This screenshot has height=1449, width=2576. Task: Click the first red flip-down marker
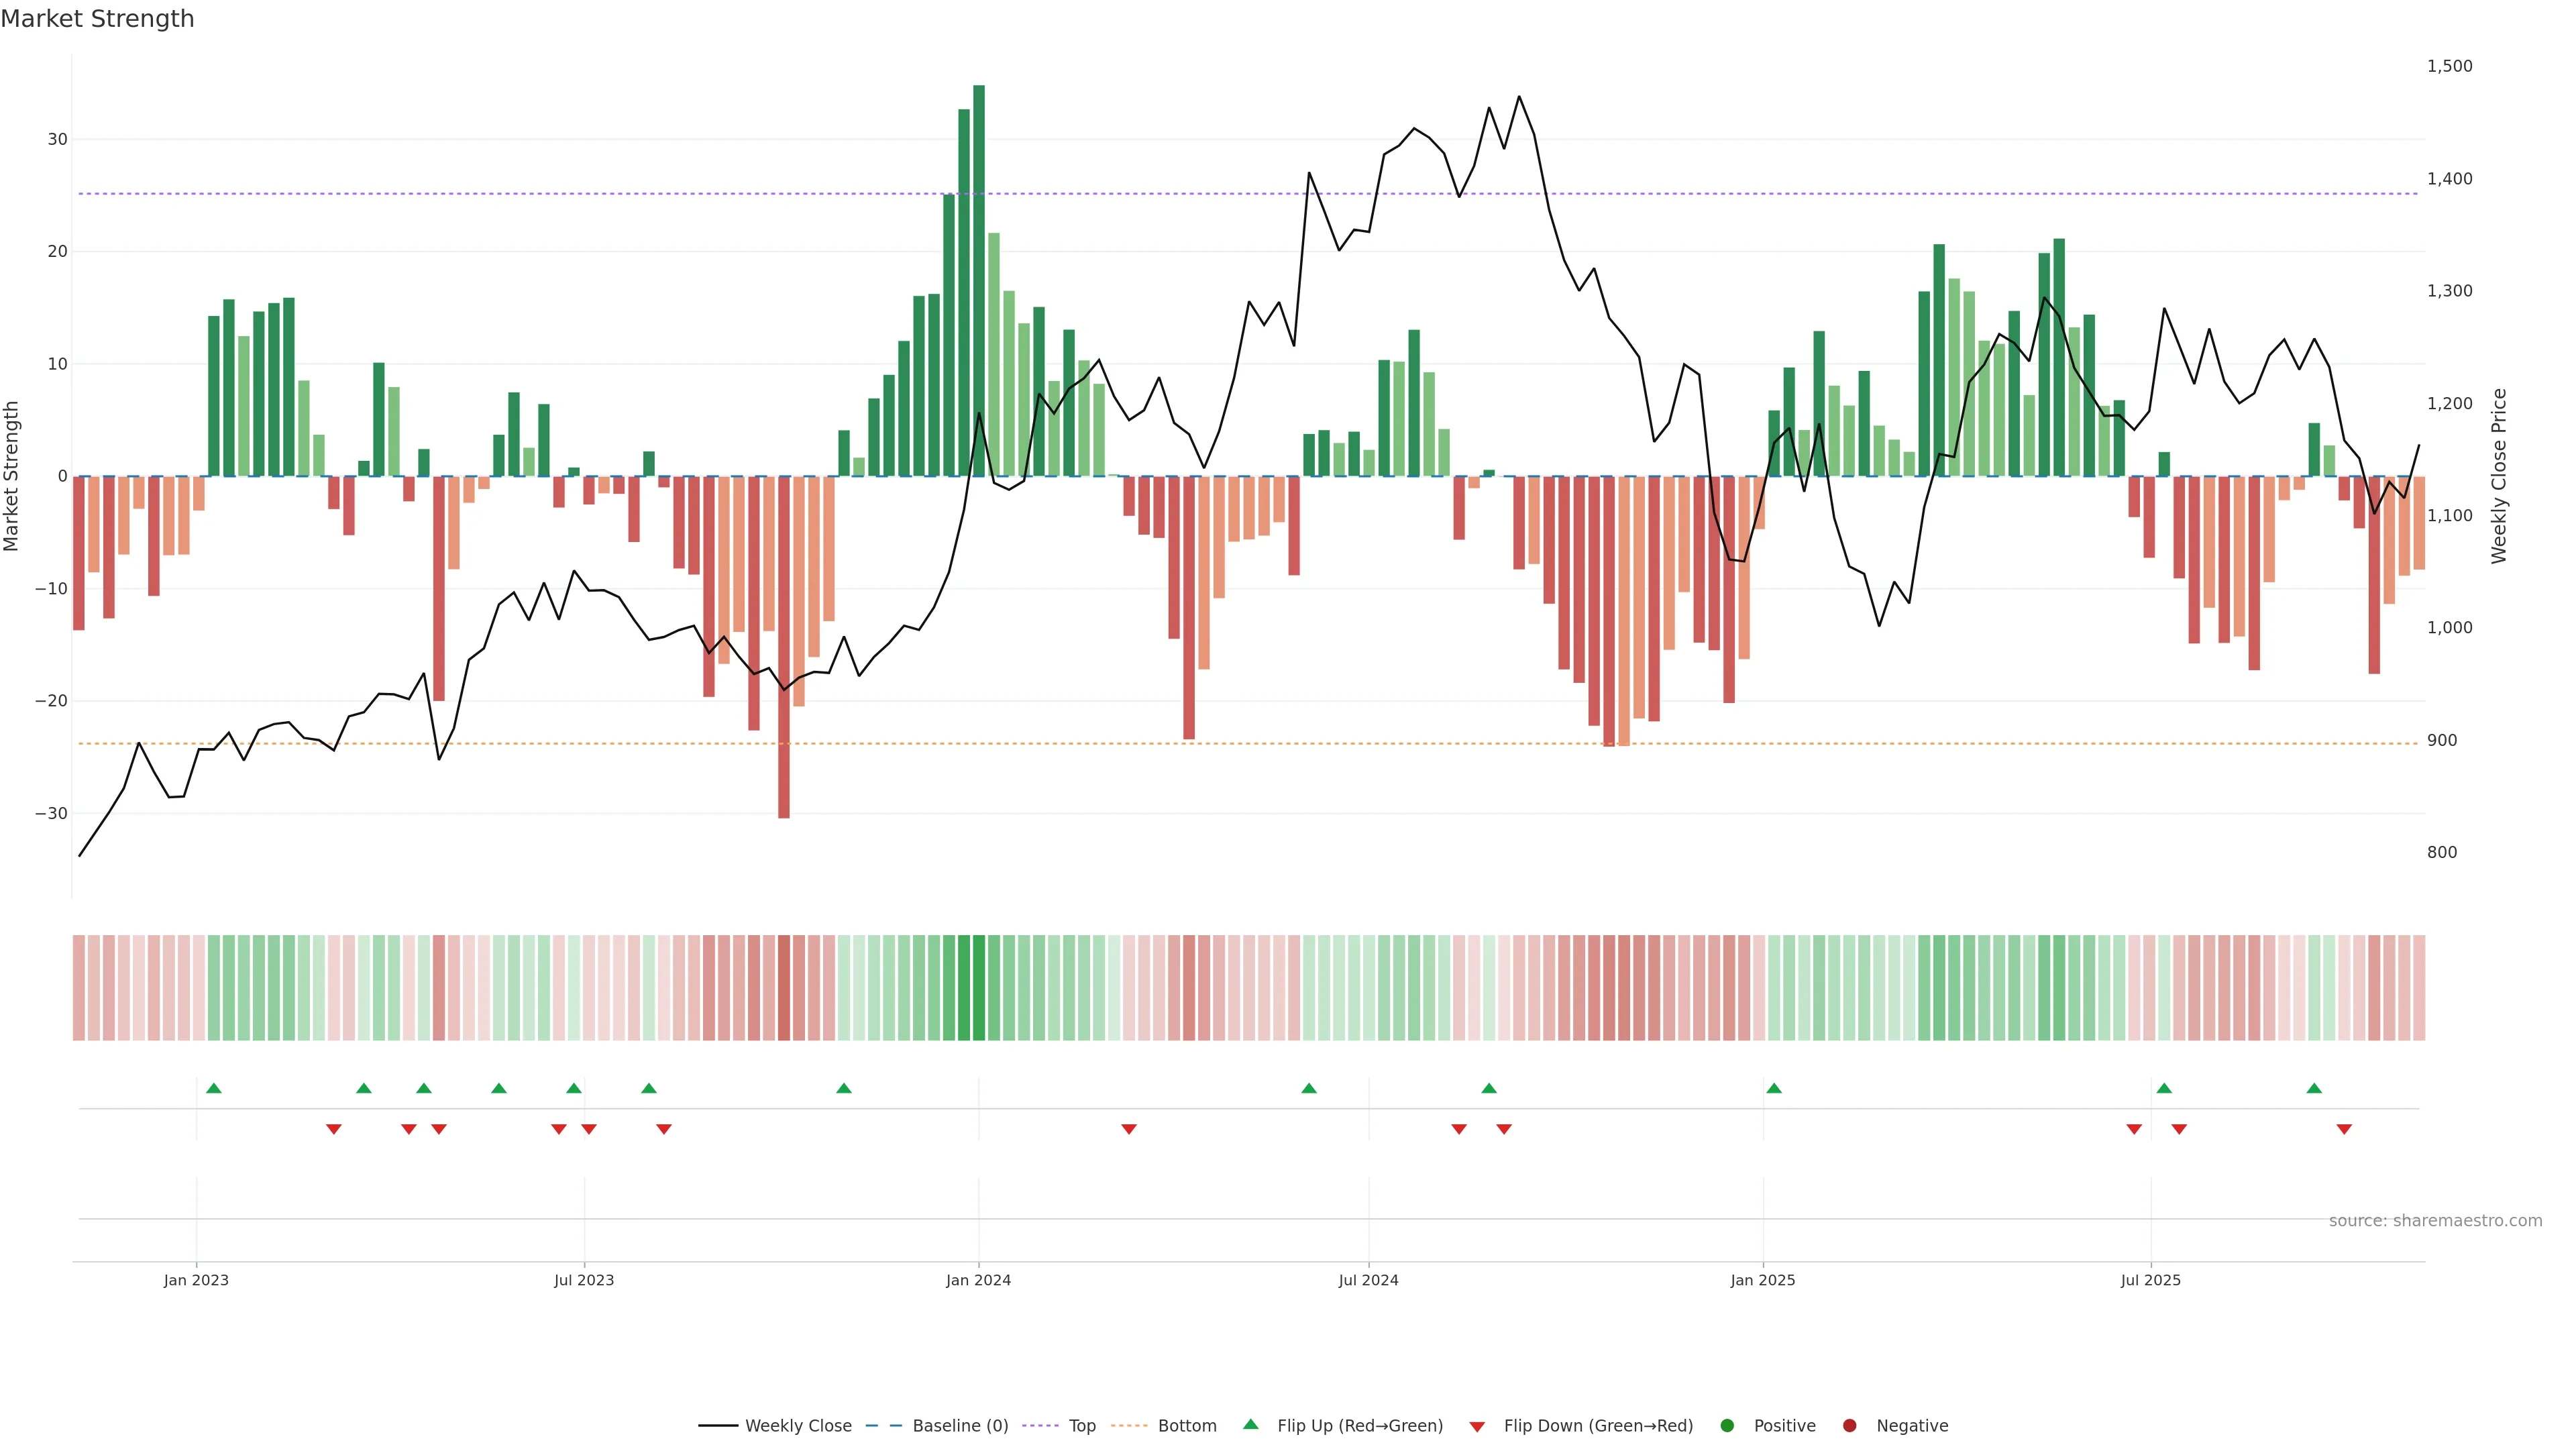(334, 1129)
